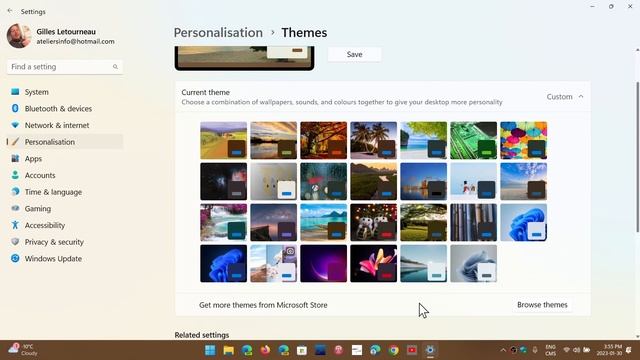Screen dimensions: 640x360
Task: Apply the calm lake horizon theme
Action: point(423,264)
